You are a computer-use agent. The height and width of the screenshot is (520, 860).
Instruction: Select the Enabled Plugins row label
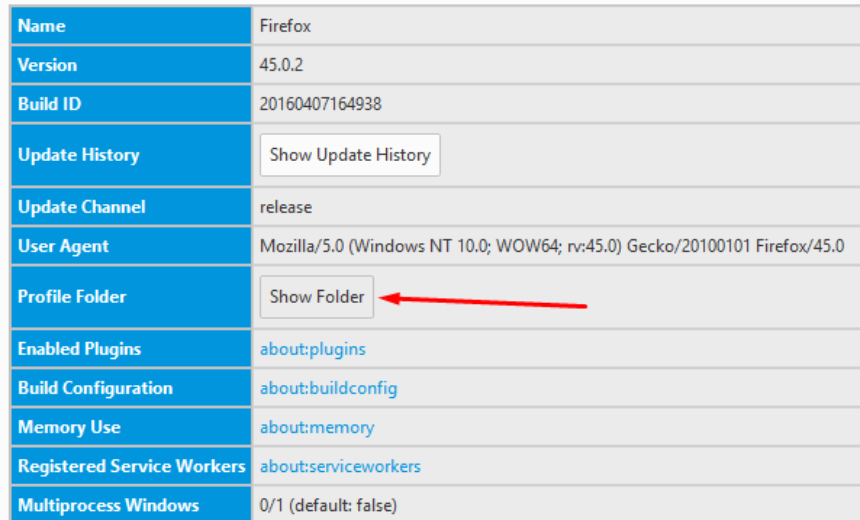79,349
